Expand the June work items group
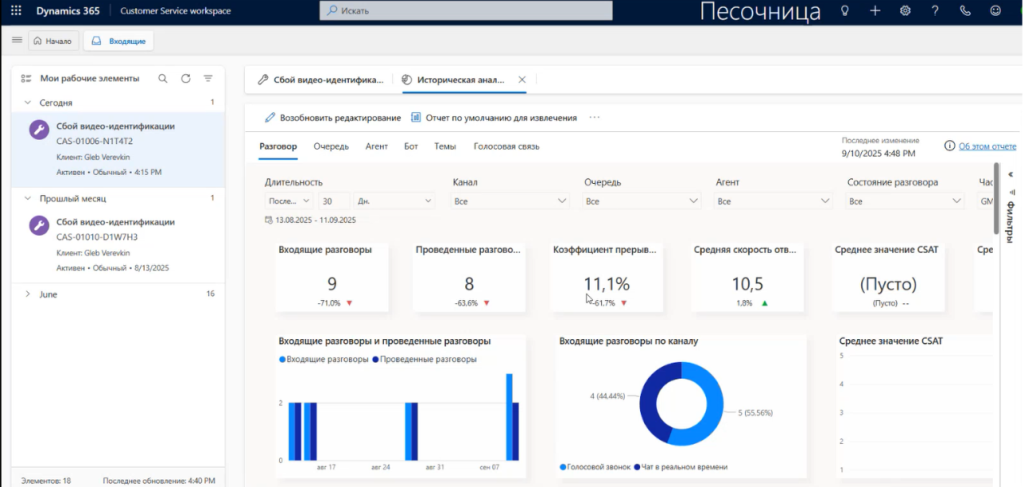Image resolution: width=1024 pixels, height=487 pixels. [x=27, y=294]
